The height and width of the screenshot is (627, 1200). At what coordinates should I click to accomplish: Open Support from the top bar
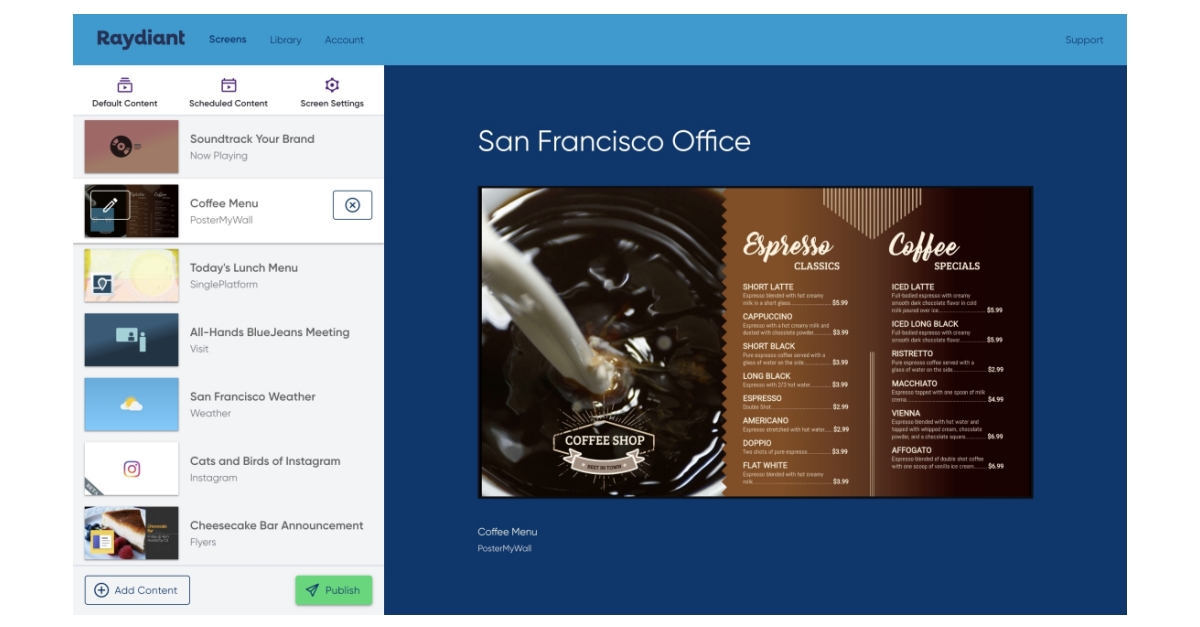pos(1085,40)
